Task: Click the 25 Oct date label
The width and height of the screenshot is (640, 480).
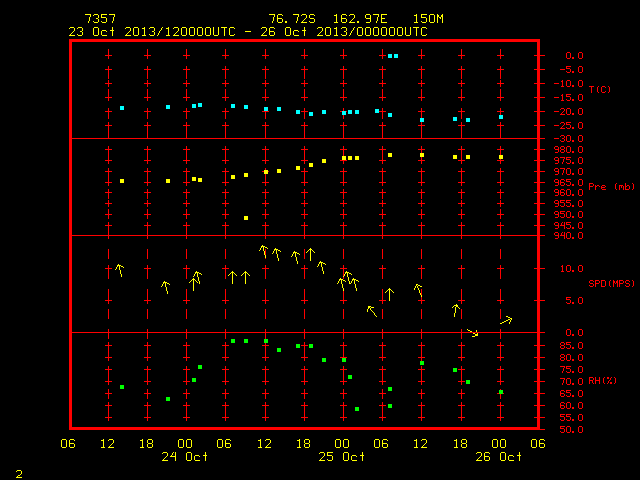Action: tap(342, 456)
